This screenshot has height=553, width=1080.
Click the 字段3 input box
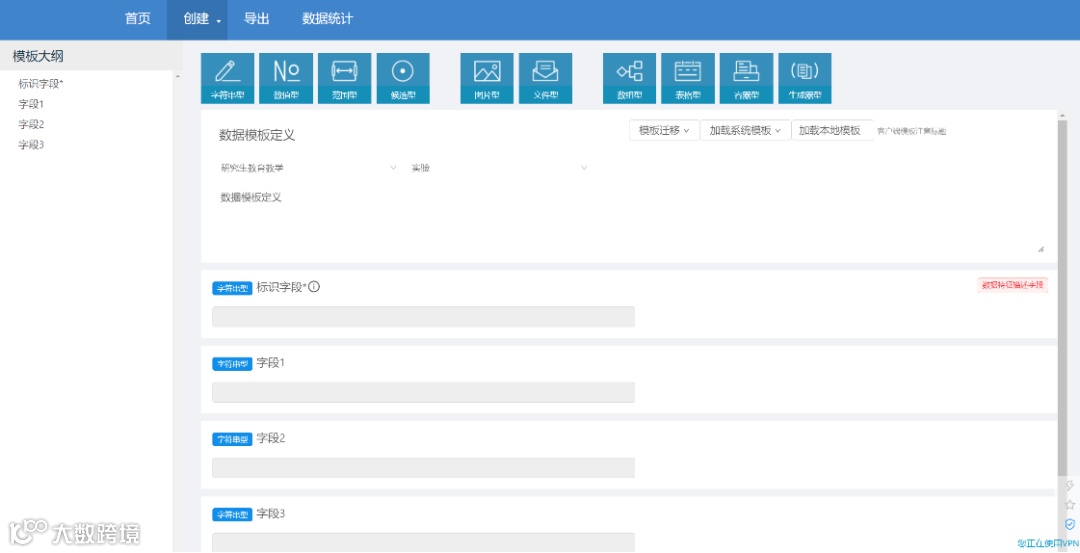tap(423, 542)
